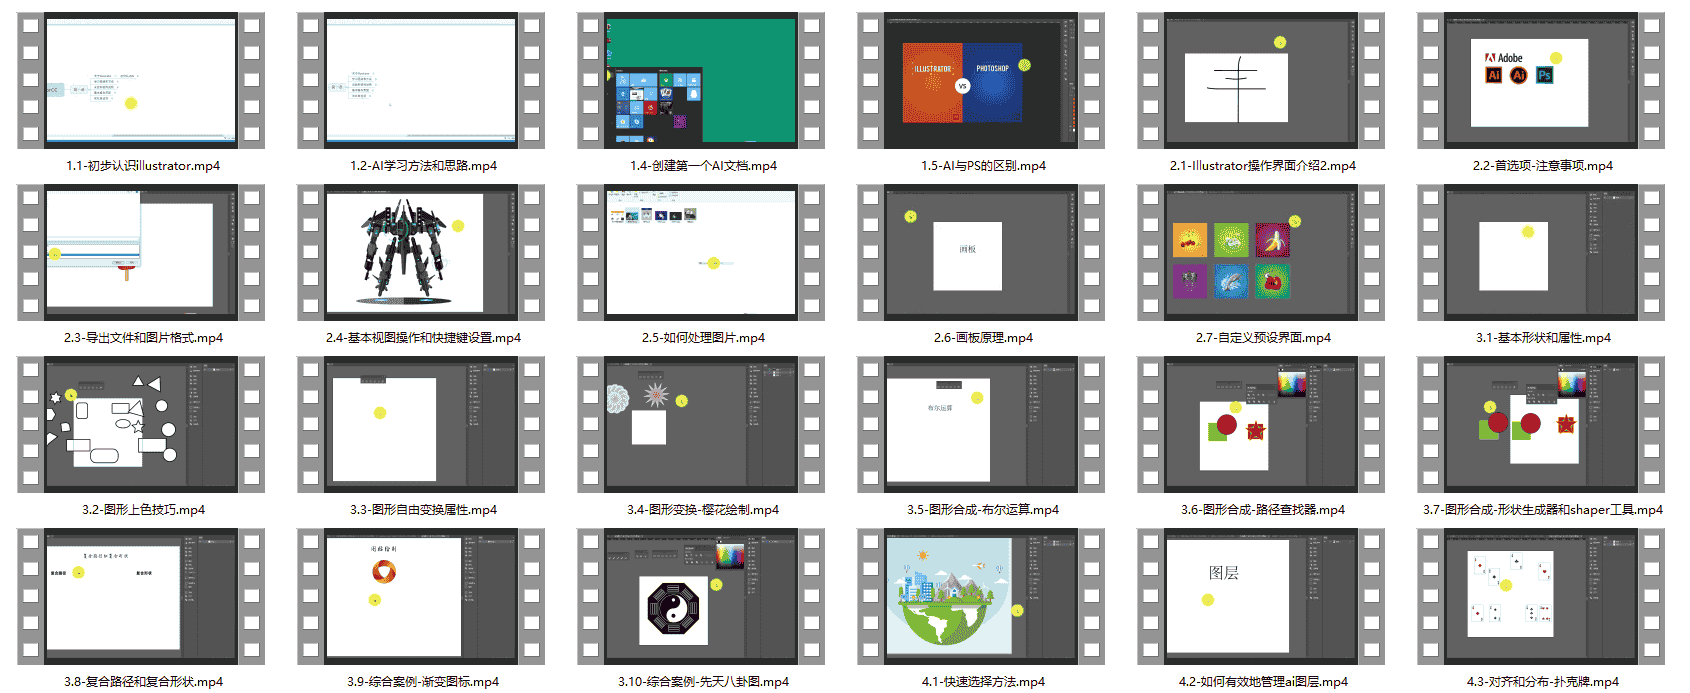Open the 2.1-Illustrator操作界面介绍2.mp4 video icon
This screenshot has height=693, width=1690.
(x=1261, y=81)
